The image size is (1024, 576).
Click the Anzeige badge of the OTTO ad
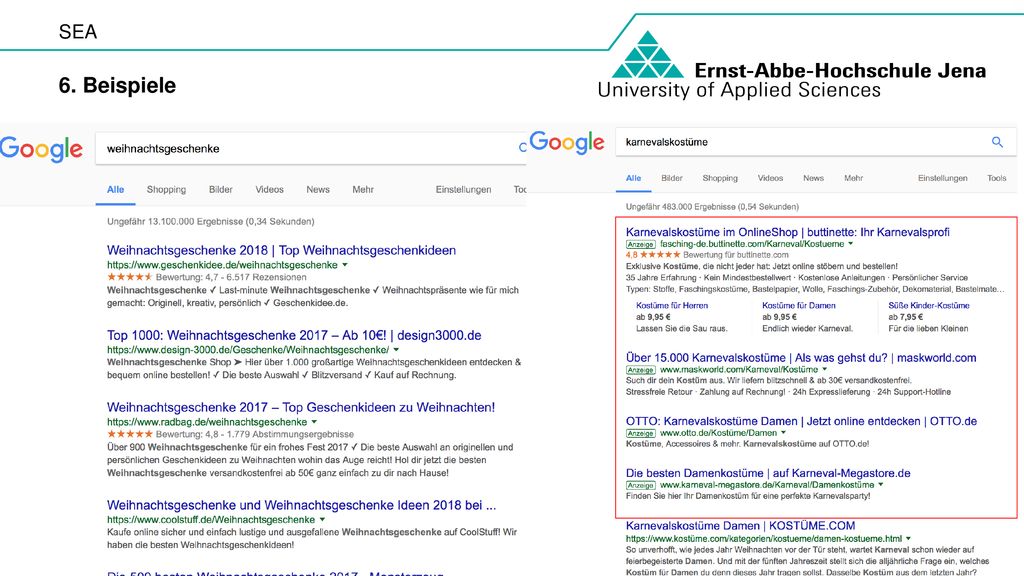pos(641,433)
